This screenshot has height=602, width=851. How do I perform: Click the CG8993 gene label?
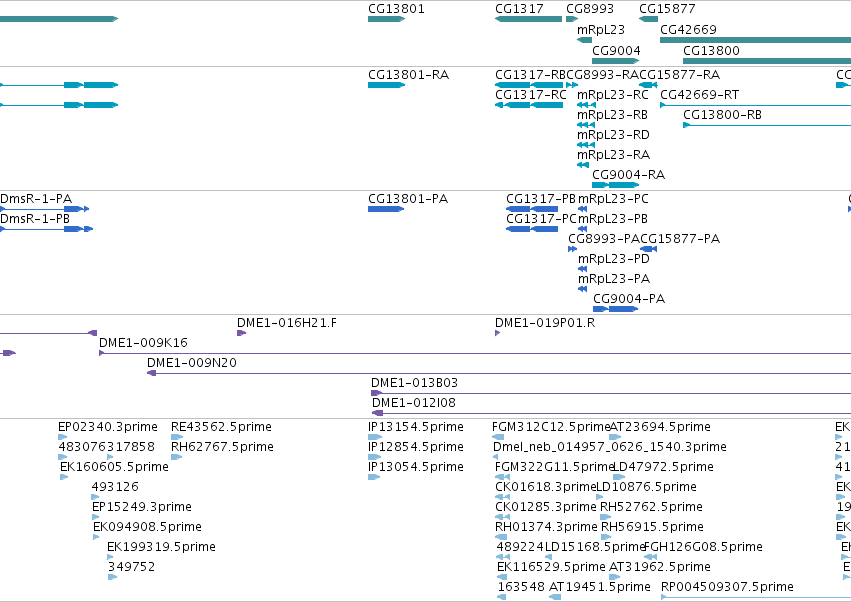[590, 9]
